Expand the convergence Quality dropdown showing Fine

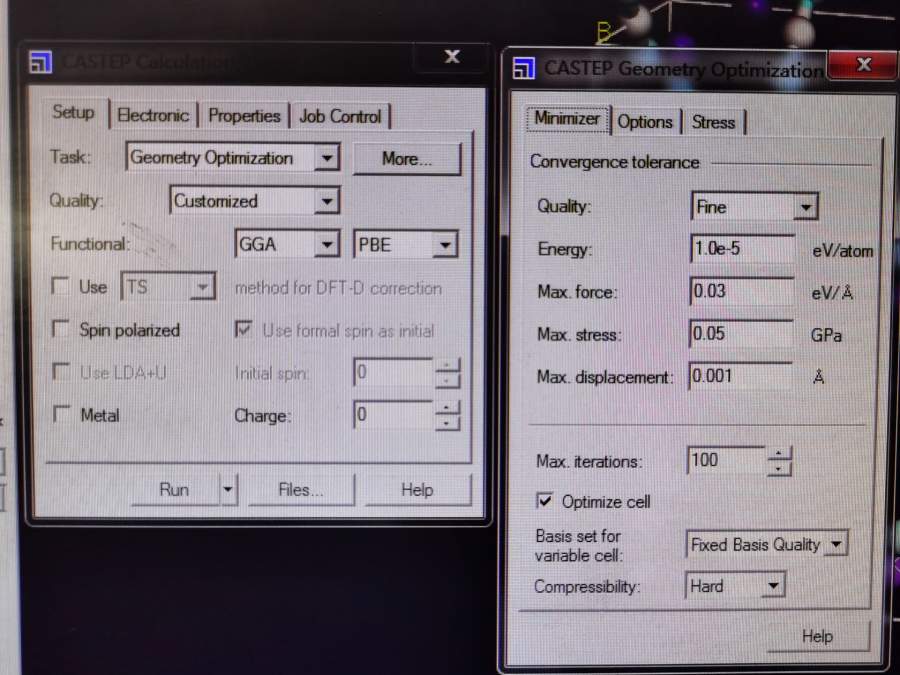pyautogui.click(x=805, y=207)
